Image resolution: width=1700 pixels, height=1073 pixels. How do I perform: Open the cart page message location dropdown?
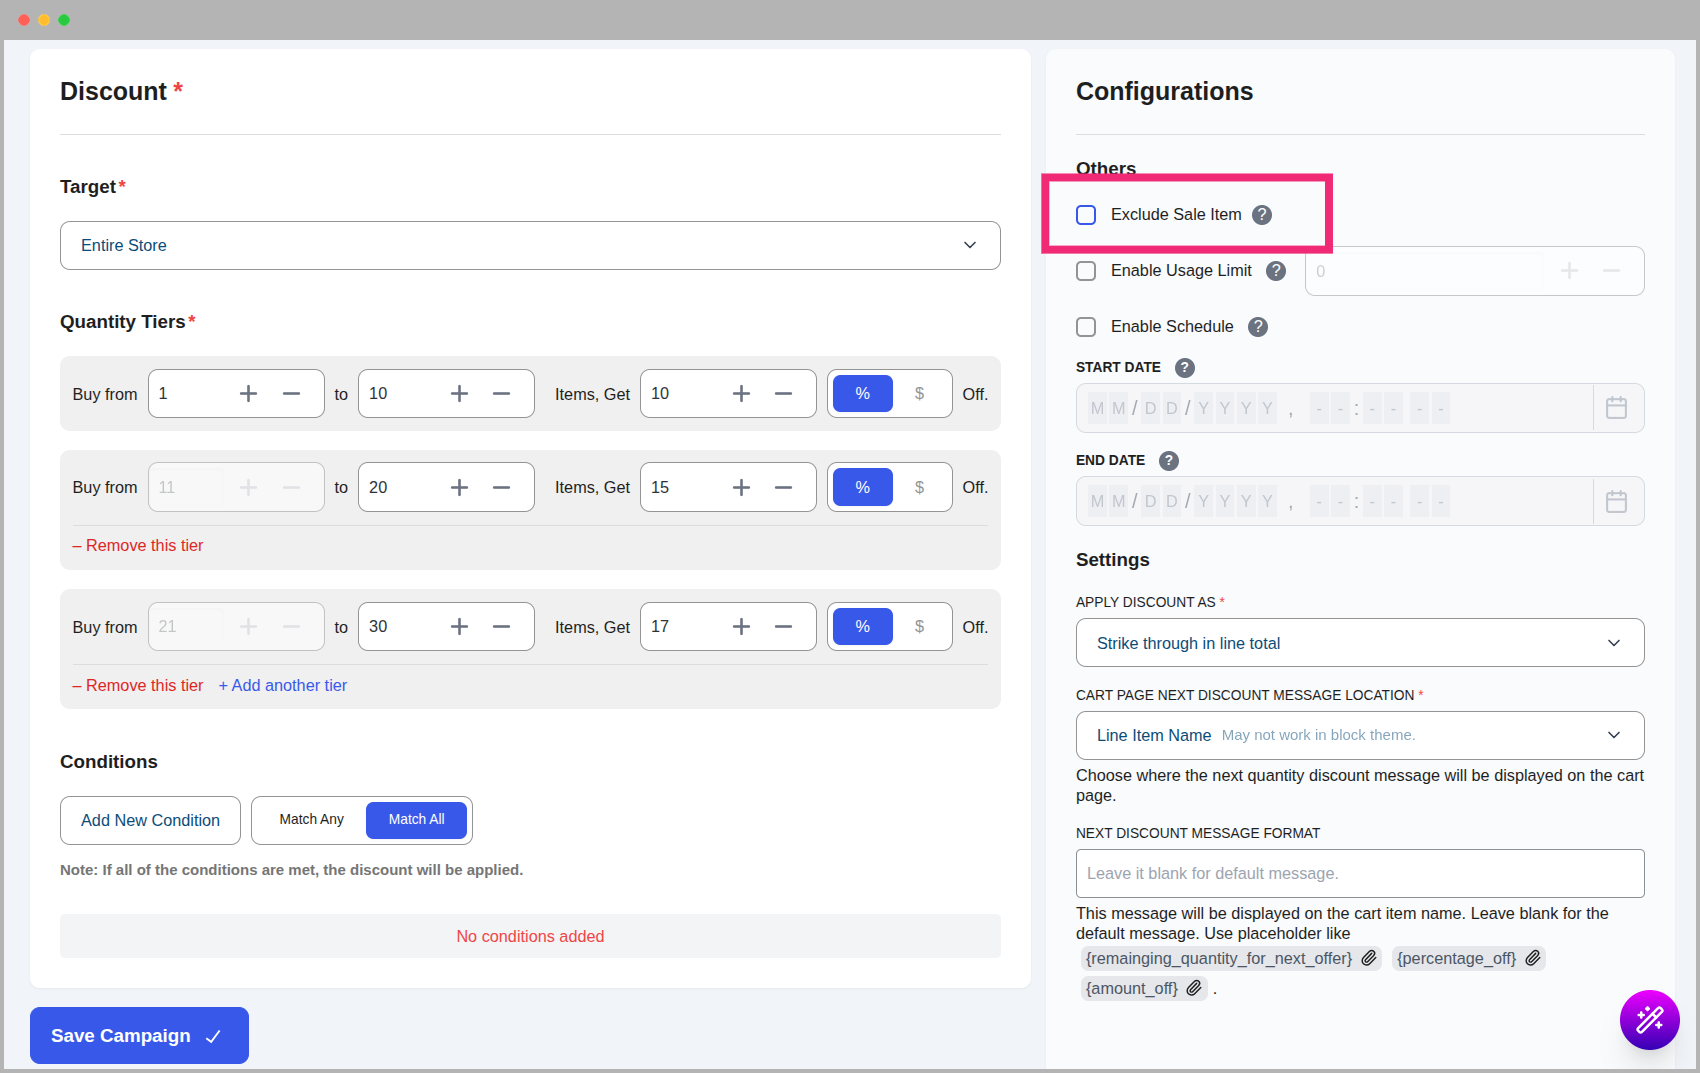tap(1359, 735)
